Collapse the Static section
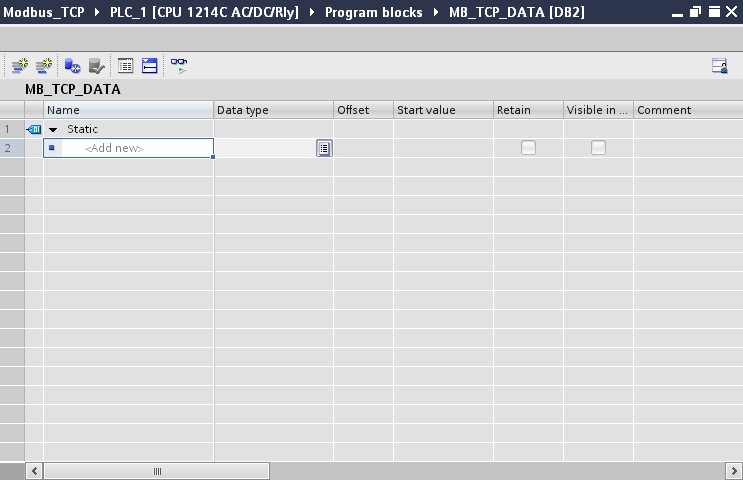 point(53,129)
